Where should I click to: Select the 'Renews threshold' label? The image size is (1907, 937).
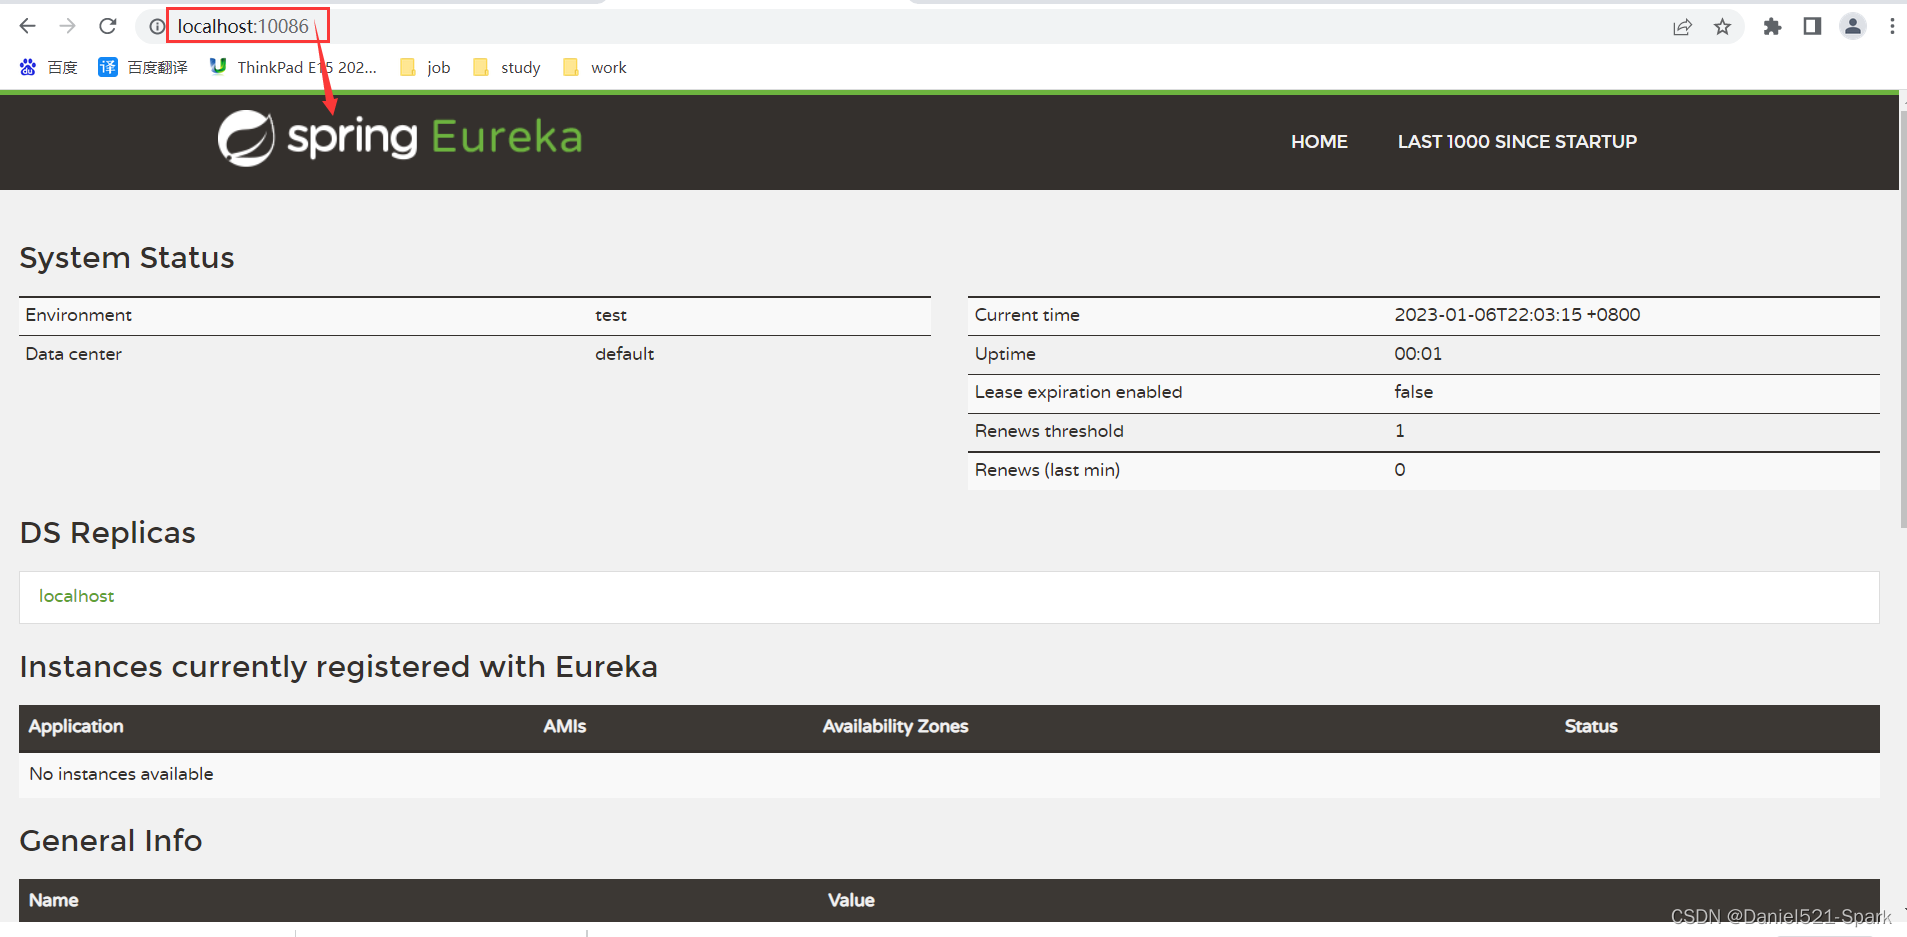coord(1049,431)
